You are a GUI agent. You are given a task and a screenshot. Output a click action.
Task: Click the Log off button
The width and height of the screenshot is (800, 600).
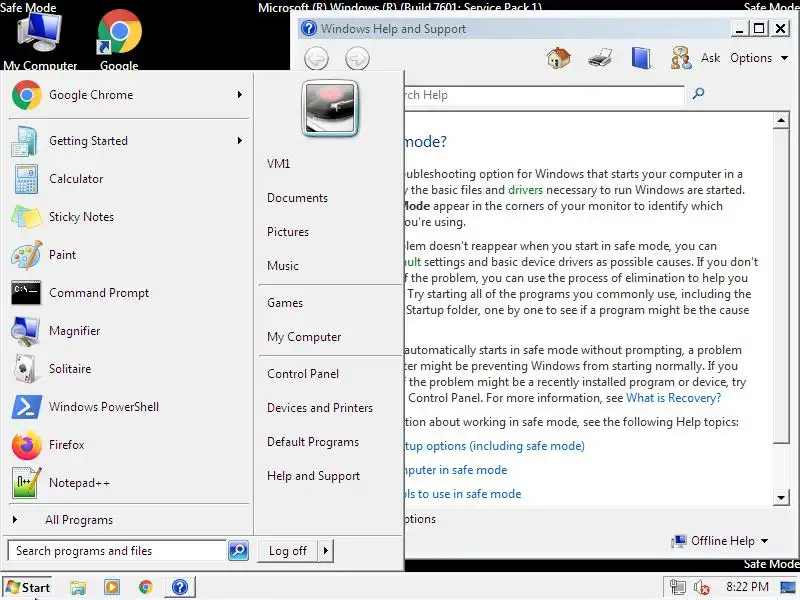(x=288, y=551)
